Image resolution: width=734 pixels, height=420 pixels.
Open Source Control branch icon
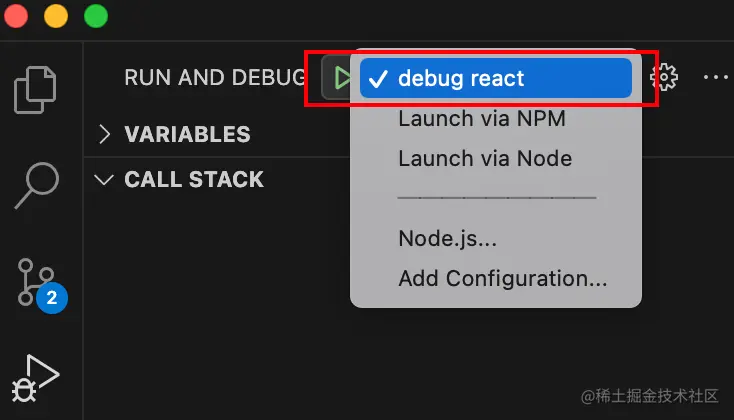(x=36, y=282)
